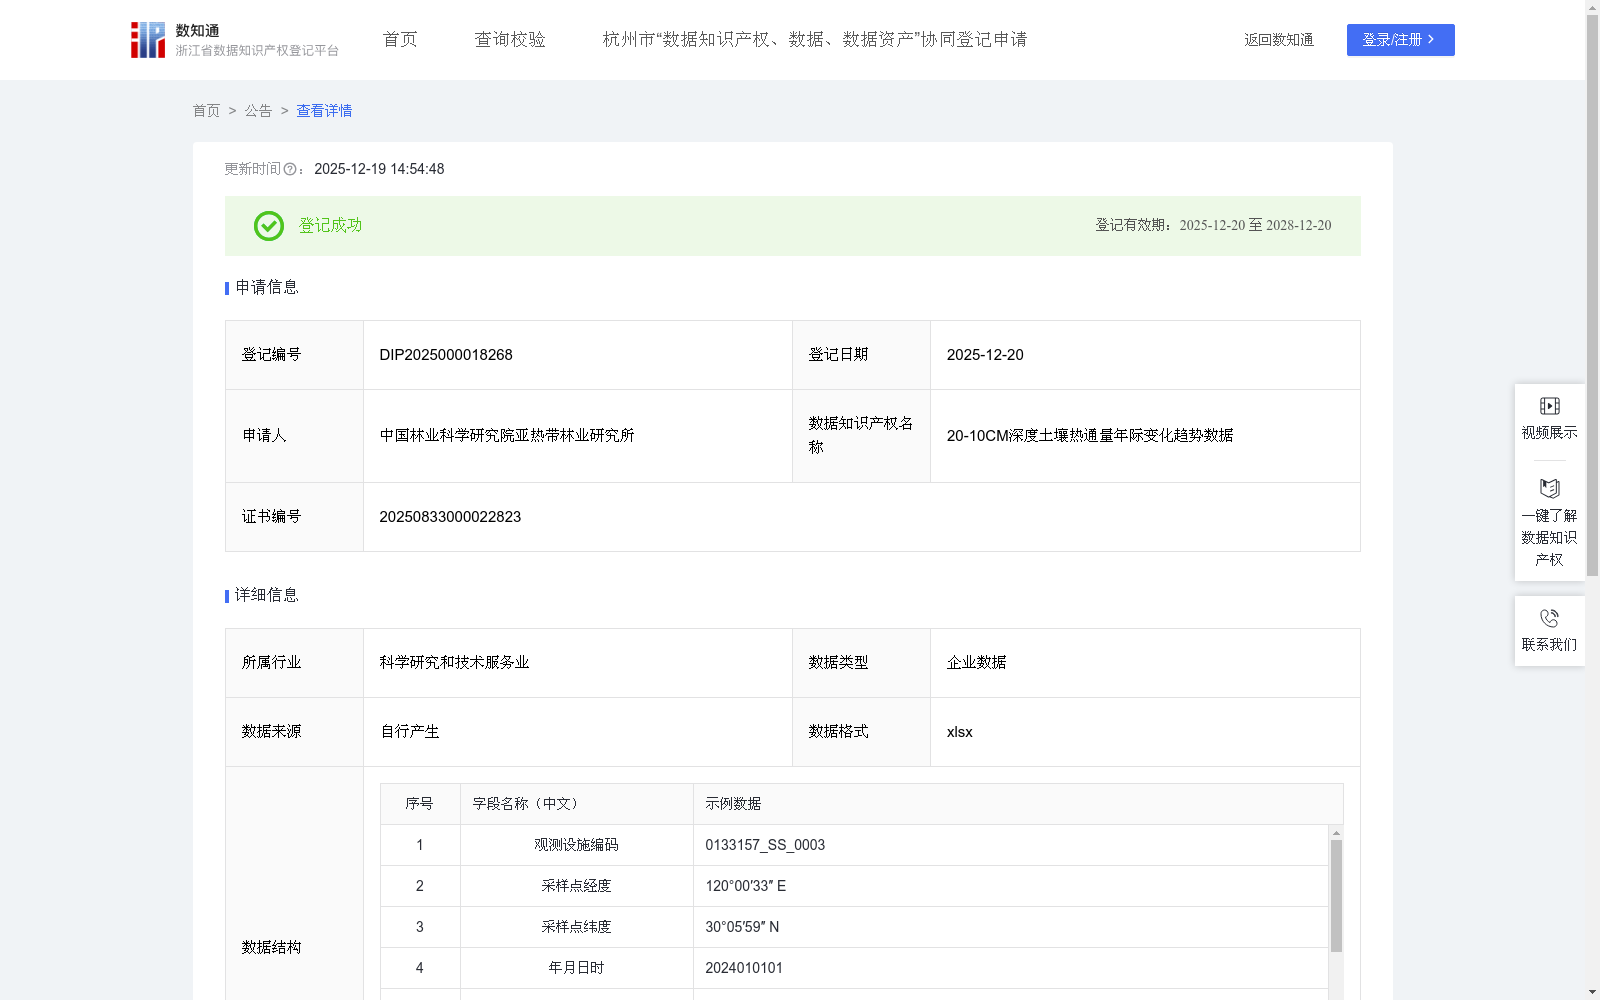
Task: Click the 登记成功 status text
Action: click(331, 226)
